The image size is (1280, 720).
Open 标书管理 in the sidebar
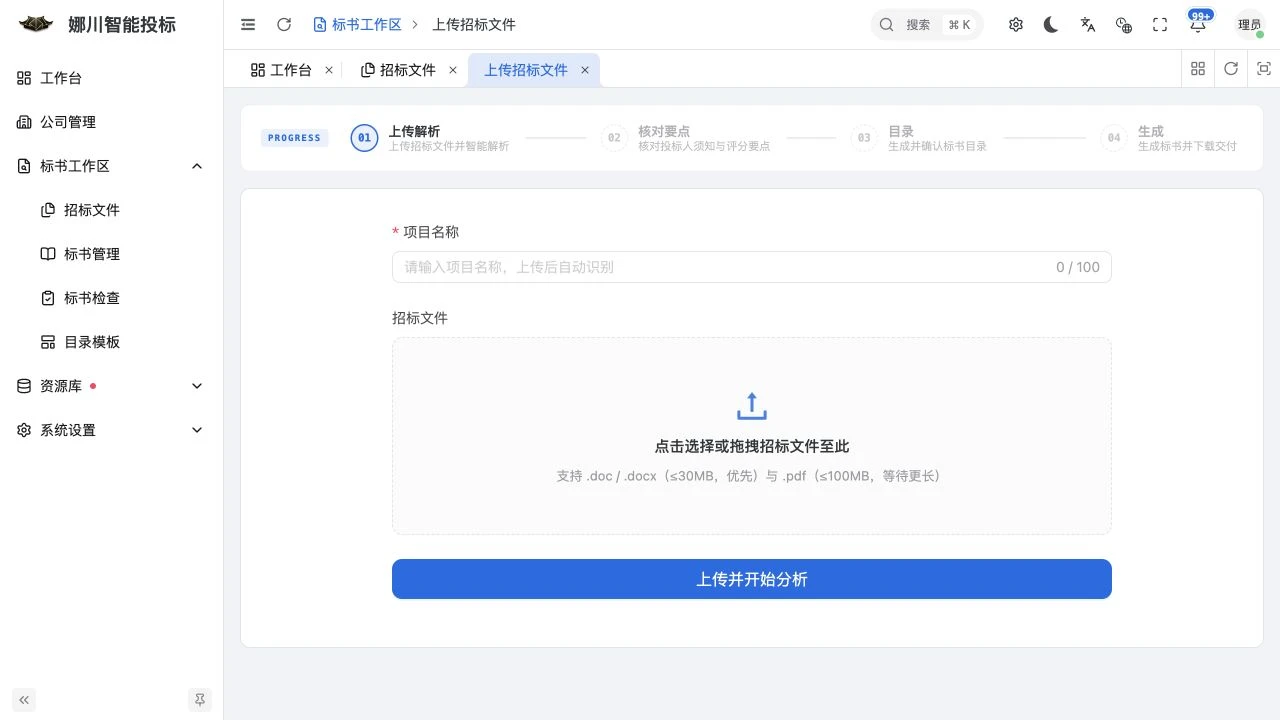pos(112,254)
